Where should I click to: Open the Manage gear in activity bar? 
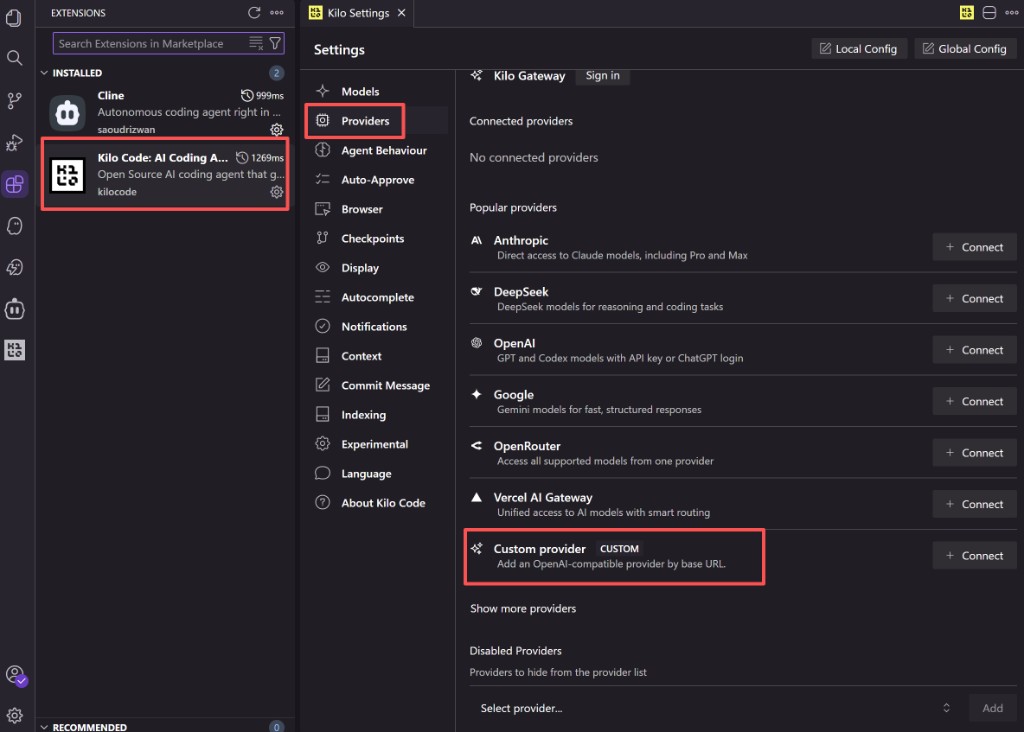[14, 716]
